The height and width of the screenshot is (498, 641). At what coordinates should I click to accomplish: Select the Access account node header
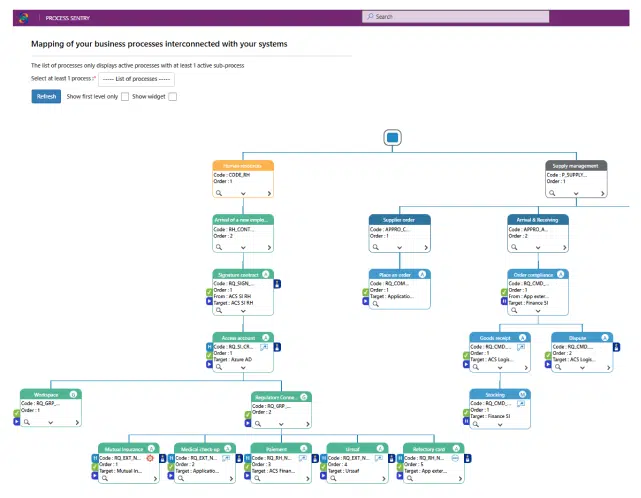[243, 339]
